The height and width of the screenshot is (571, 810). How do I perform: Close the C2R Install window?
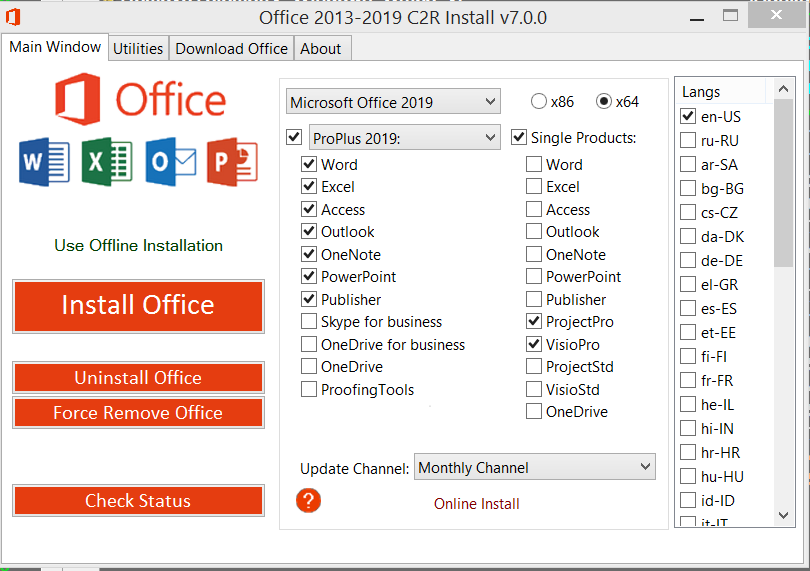pos(776,15)
